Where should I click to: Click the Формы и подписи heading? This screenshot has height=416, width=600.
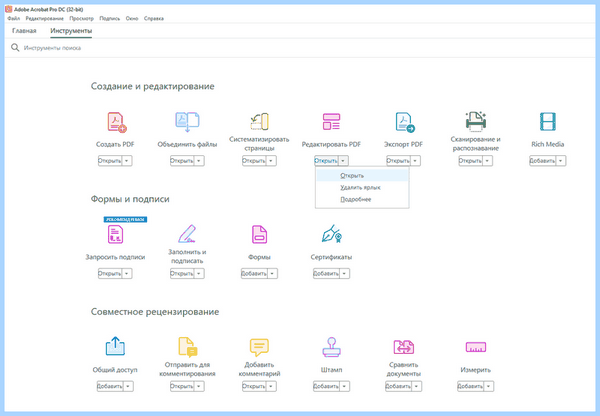click(130, 199)
